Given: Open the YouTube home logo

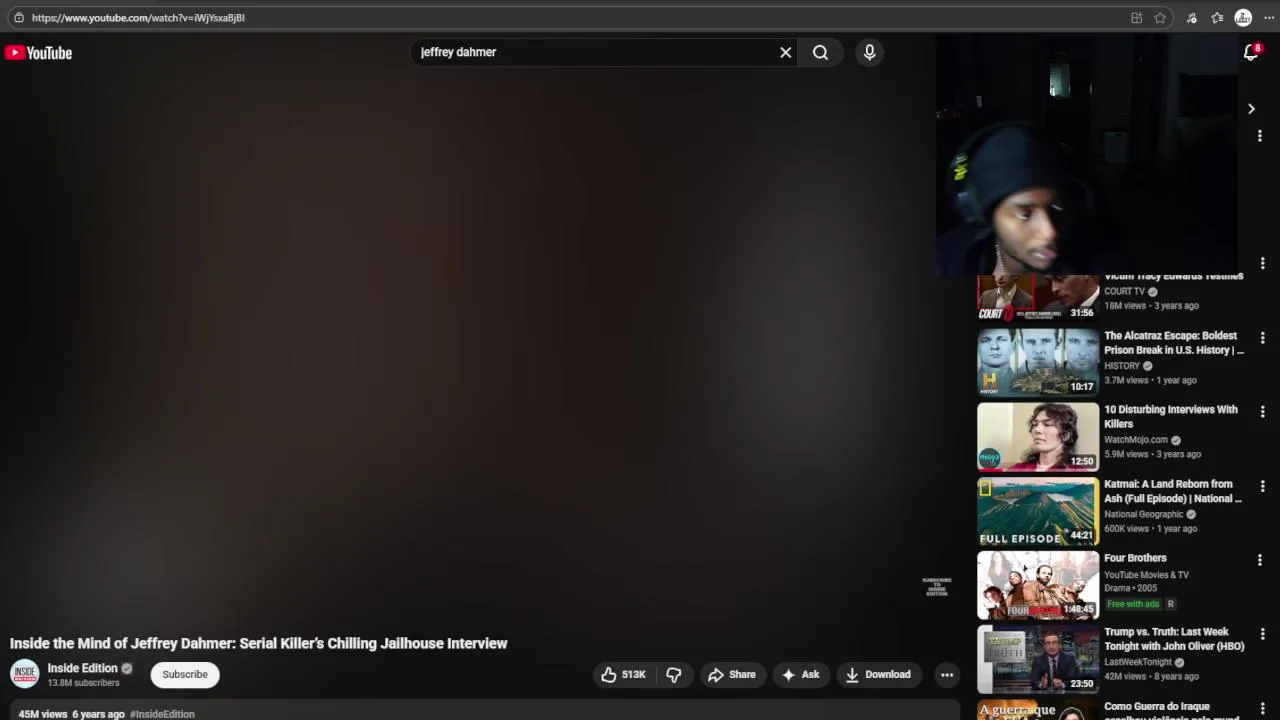Looking at the screenshot, I should [38, 53].
